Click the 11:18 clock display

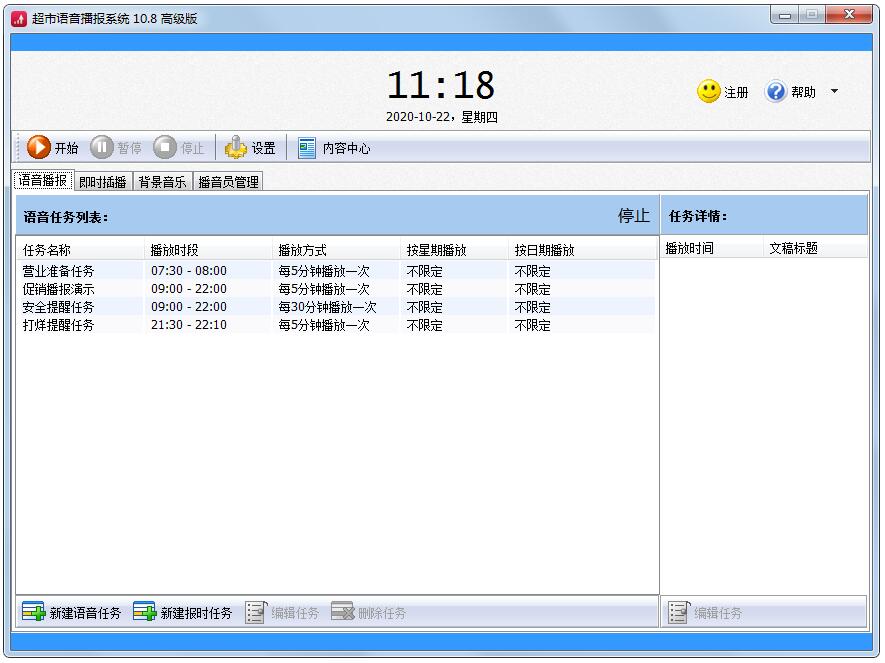point(441,85)
